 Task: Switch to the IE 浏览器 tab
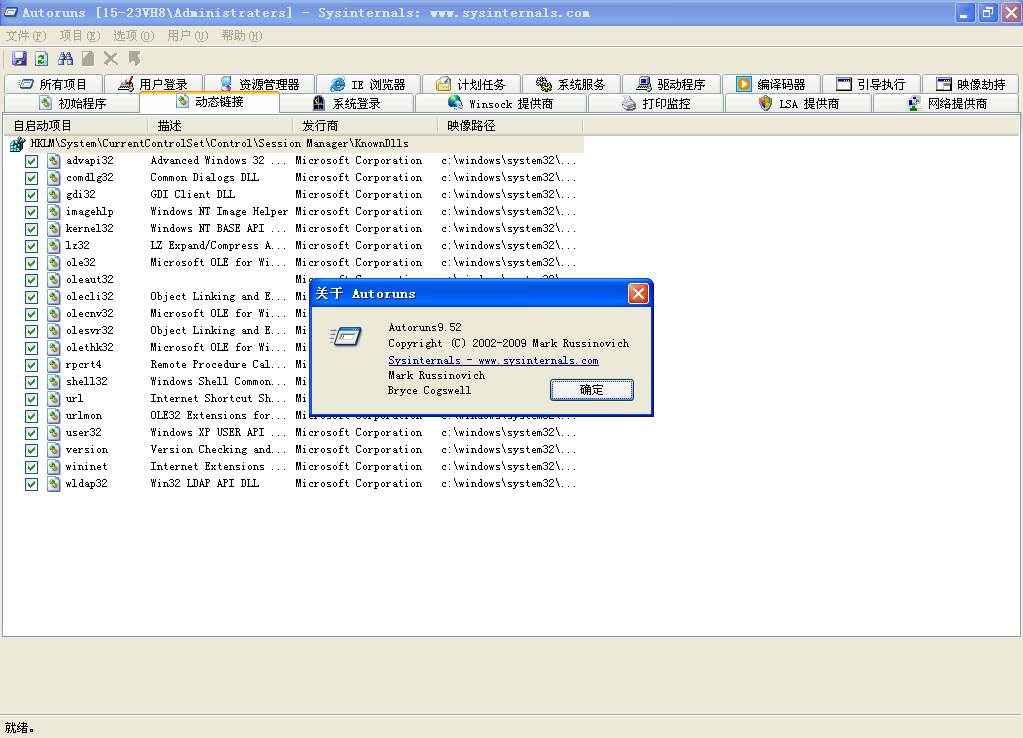click(x=368, y=84)
